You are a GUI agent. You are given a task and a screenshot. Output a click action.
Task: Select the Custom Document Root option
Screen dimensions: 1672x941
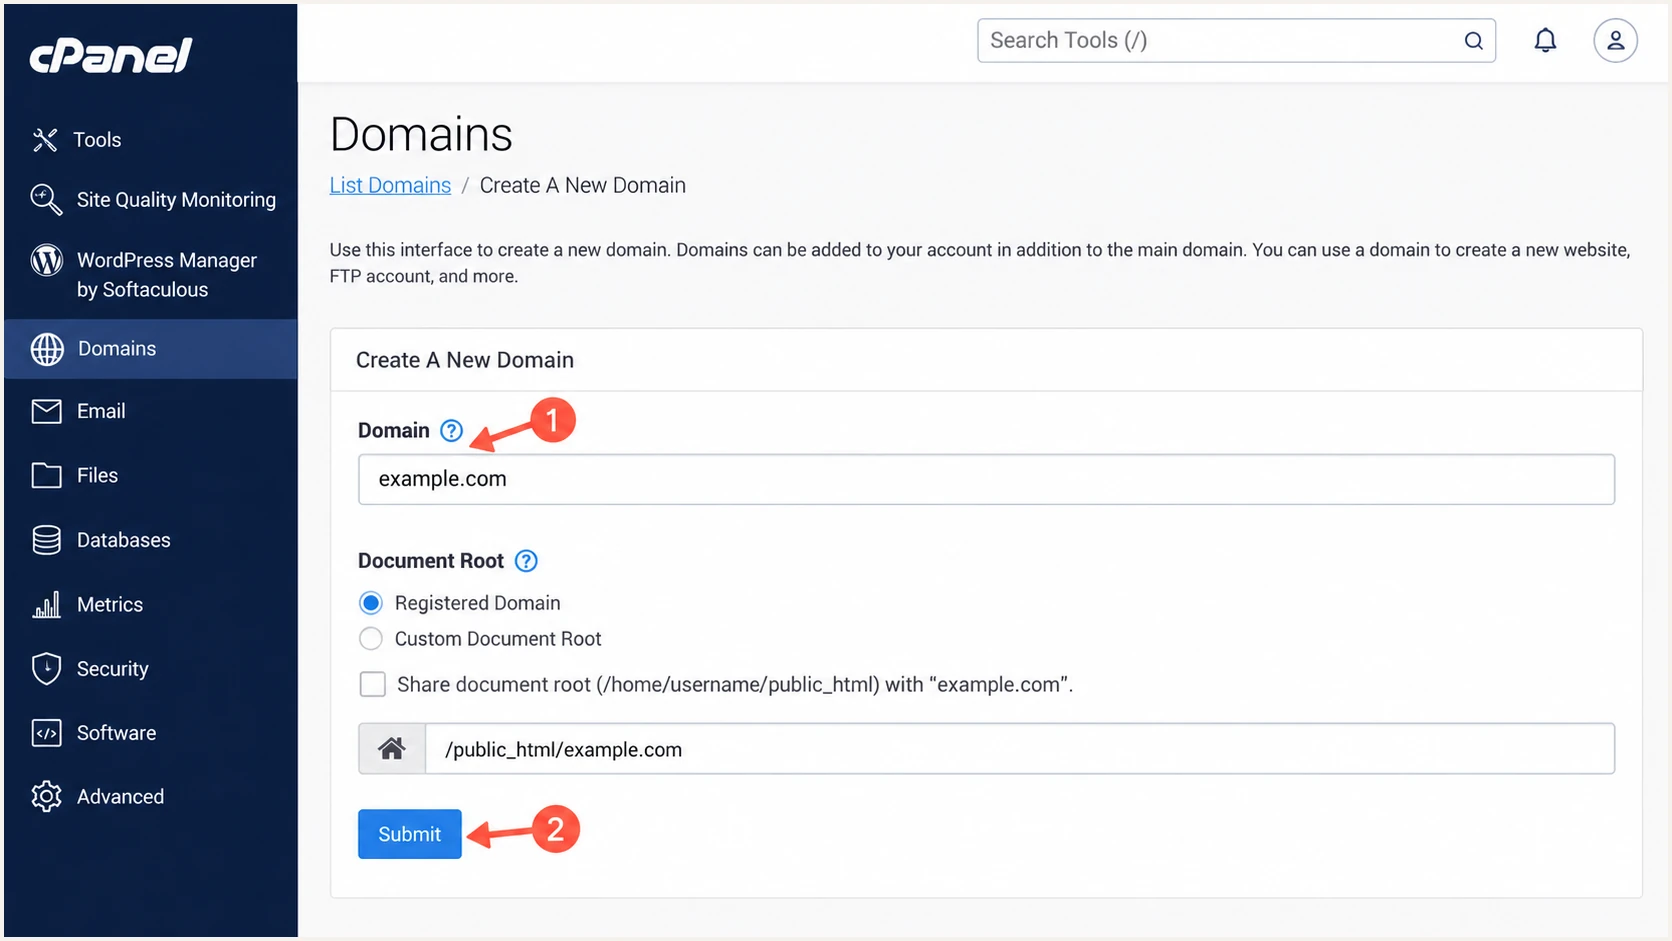coord(371,639)
